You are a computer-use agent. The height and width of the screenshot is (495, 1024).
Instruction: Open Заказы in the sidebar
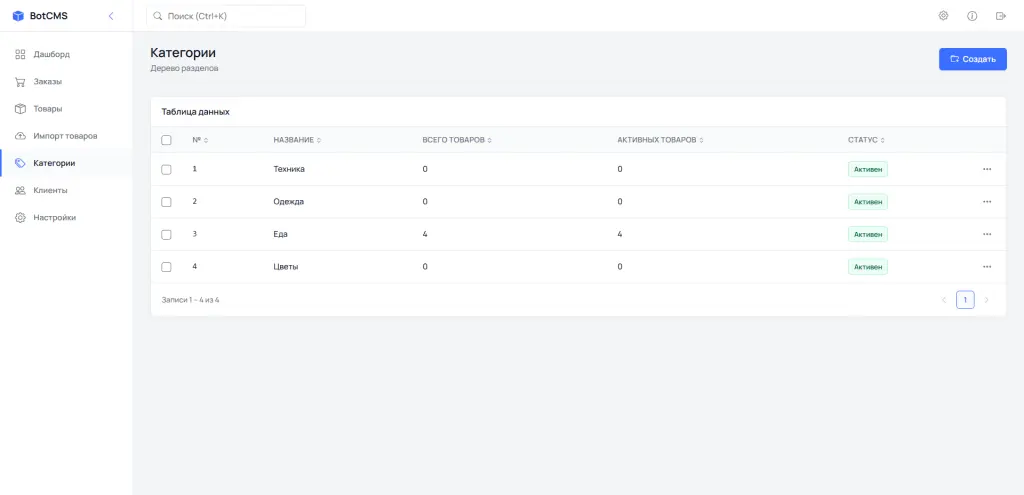[x=47, y=81]
